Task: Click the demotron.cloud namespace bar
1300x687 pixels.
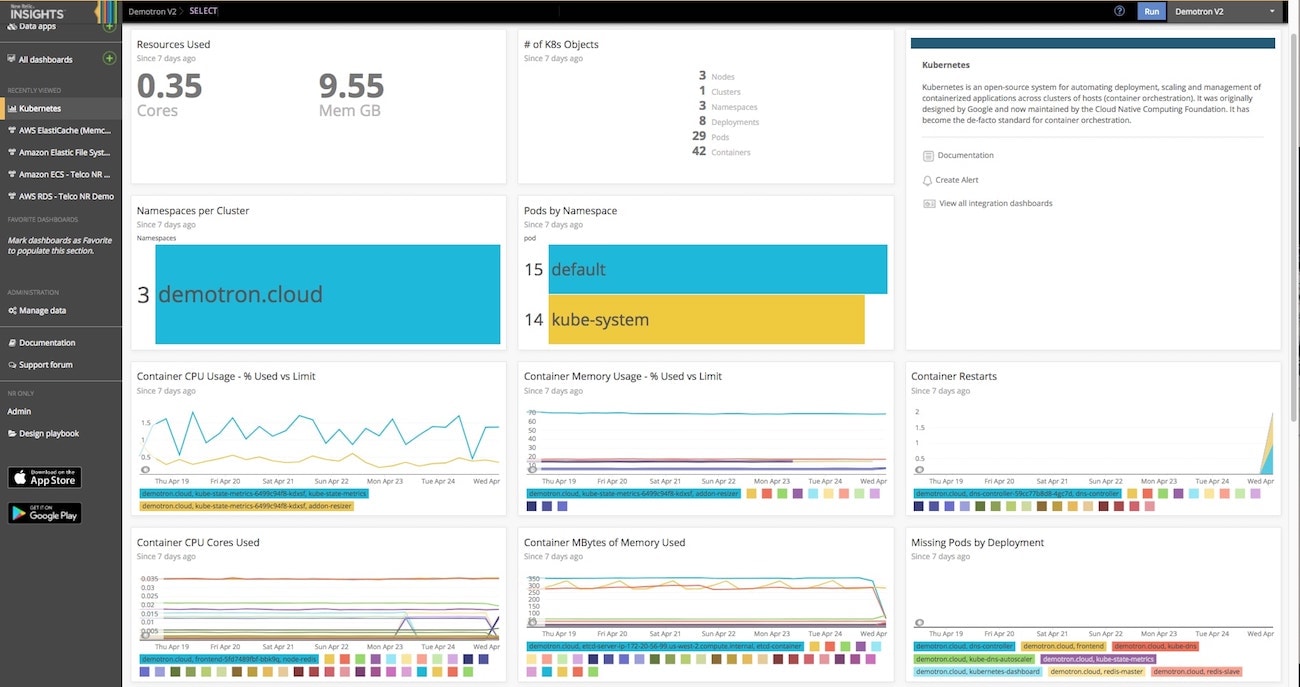Action: [x=328, y=294]
